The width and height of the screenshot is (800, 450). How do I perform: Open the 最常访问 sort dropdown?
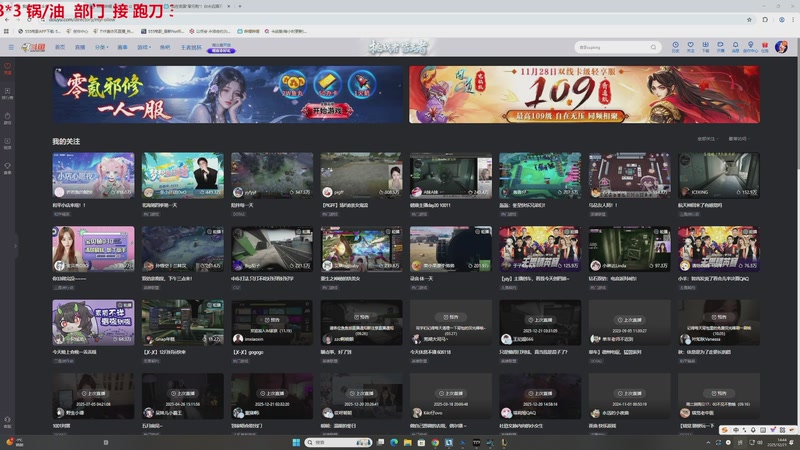coord(738,139)
